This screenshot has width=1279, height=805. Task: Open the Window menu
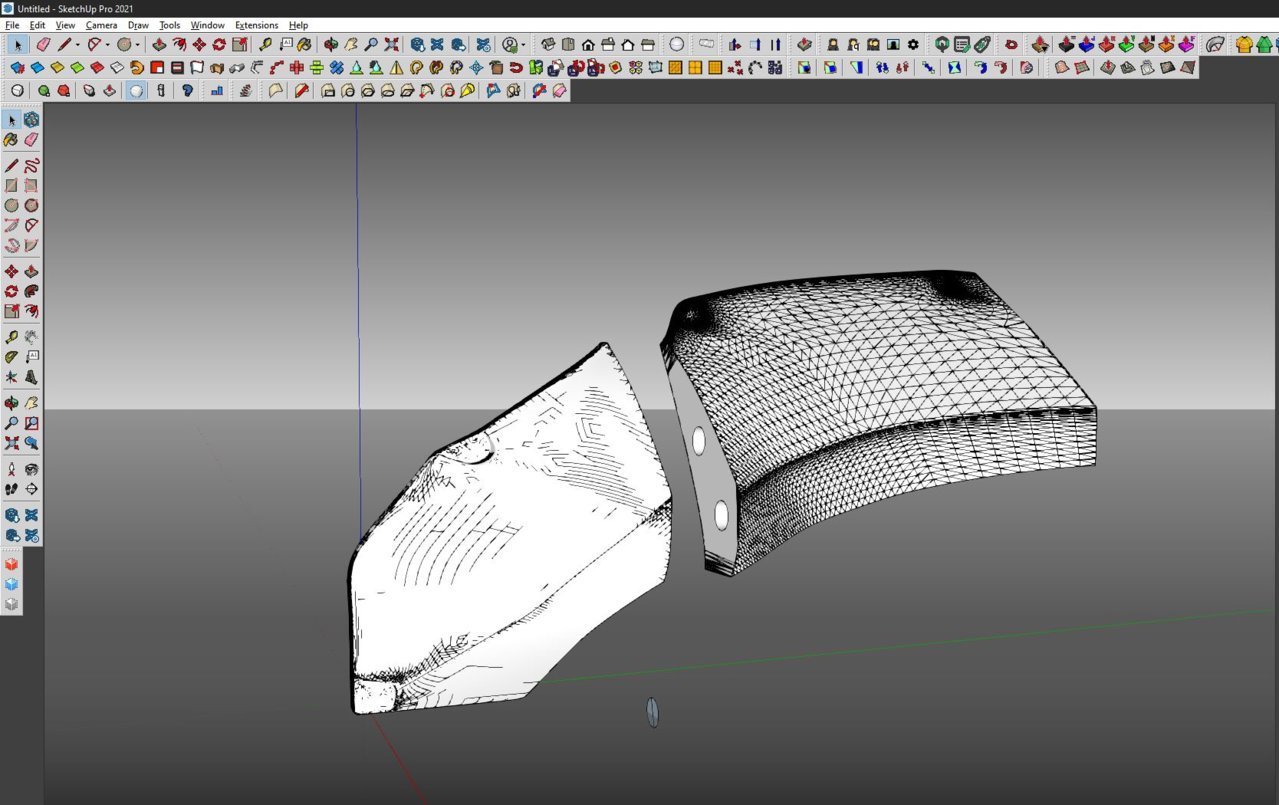point(207,25)
